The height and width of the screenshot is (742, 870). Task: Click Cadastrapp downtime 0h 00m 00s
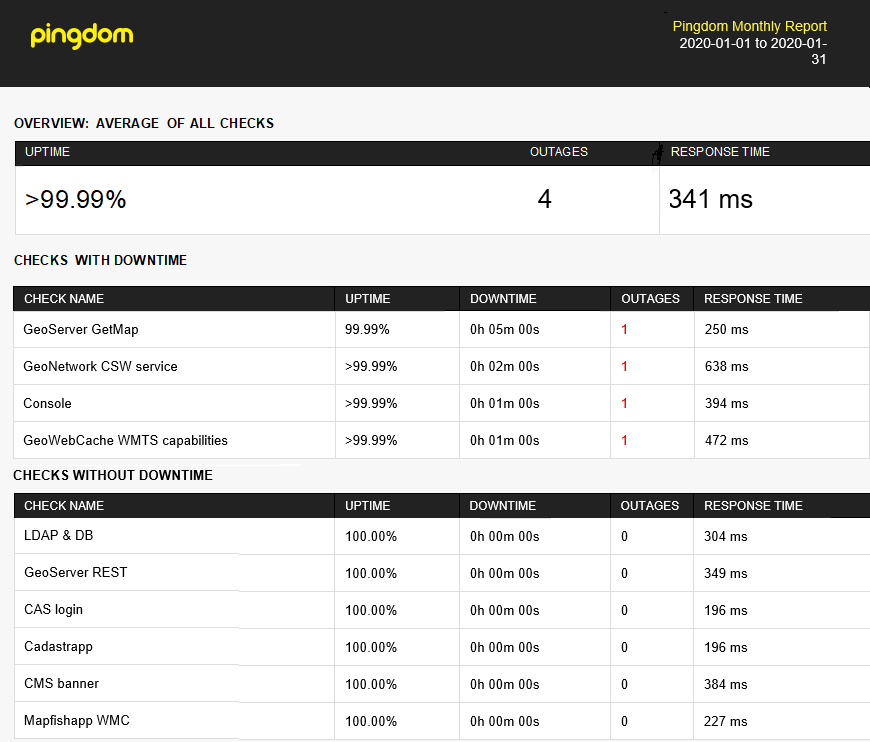505,647
